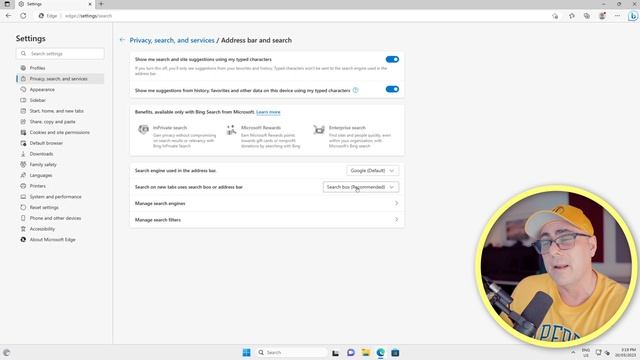Open the ENG language indicator in tray
Image resolution: width=640 pixels, height=360 pixels.
[x=586, y=353]
